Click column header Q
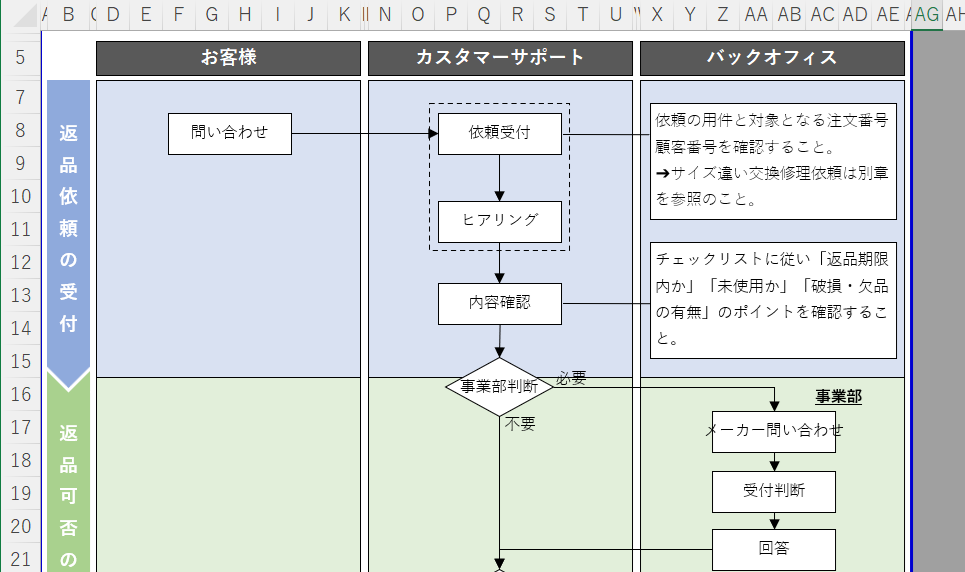 484,14
